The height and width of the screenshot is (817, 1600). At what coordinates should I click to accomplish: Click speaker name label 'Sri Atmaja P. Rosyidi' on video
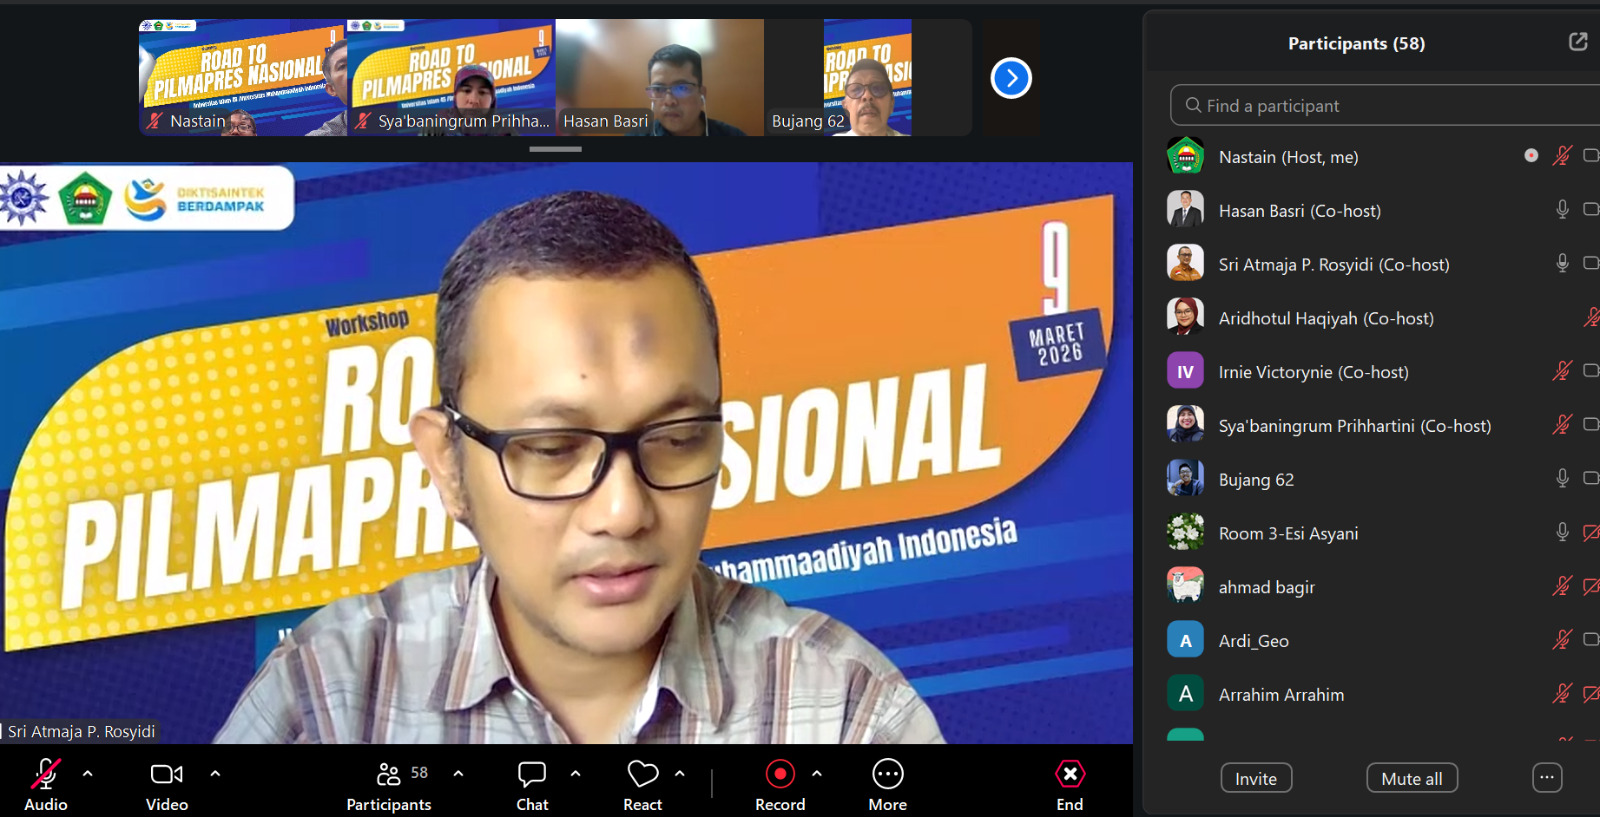pyautogui.click(x=82, y=731)
